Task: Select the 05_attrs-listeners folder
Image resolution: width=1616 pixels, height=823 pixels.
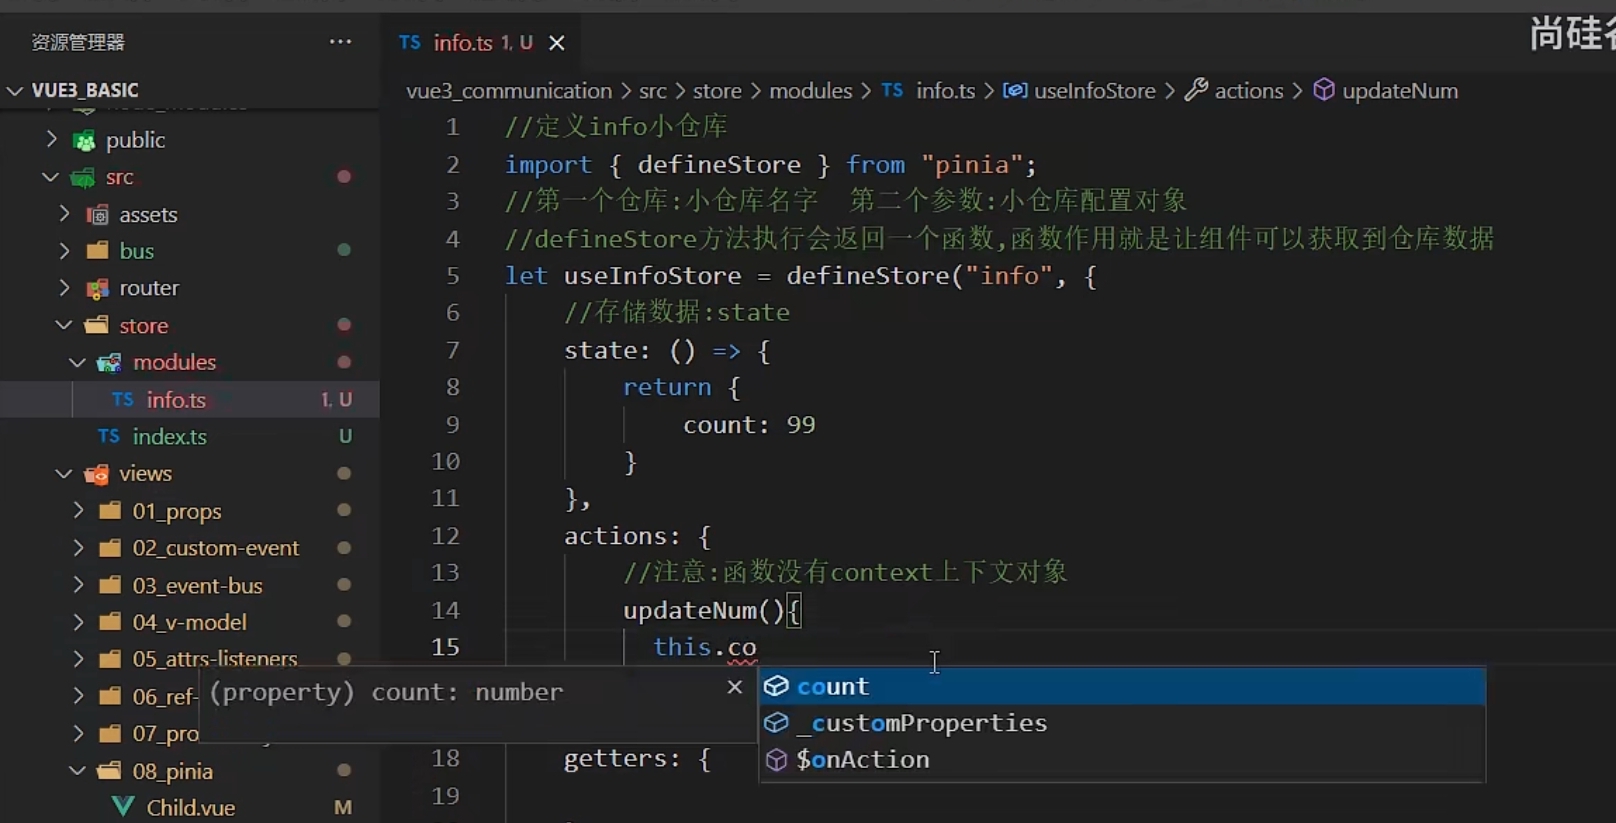Action: click(215, 658)
